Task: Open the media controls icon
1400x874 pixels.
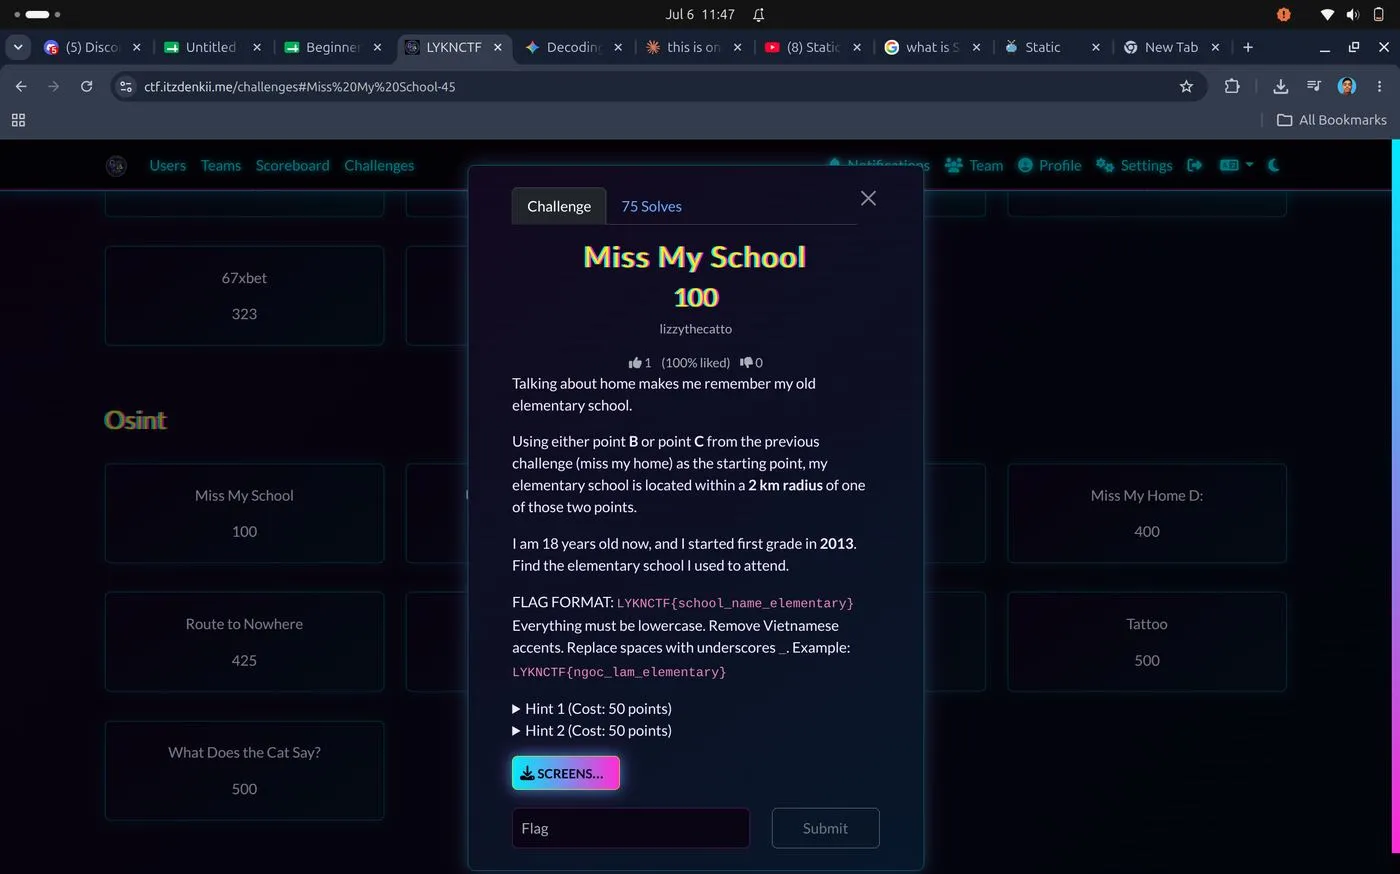Action: point(1314,87)
